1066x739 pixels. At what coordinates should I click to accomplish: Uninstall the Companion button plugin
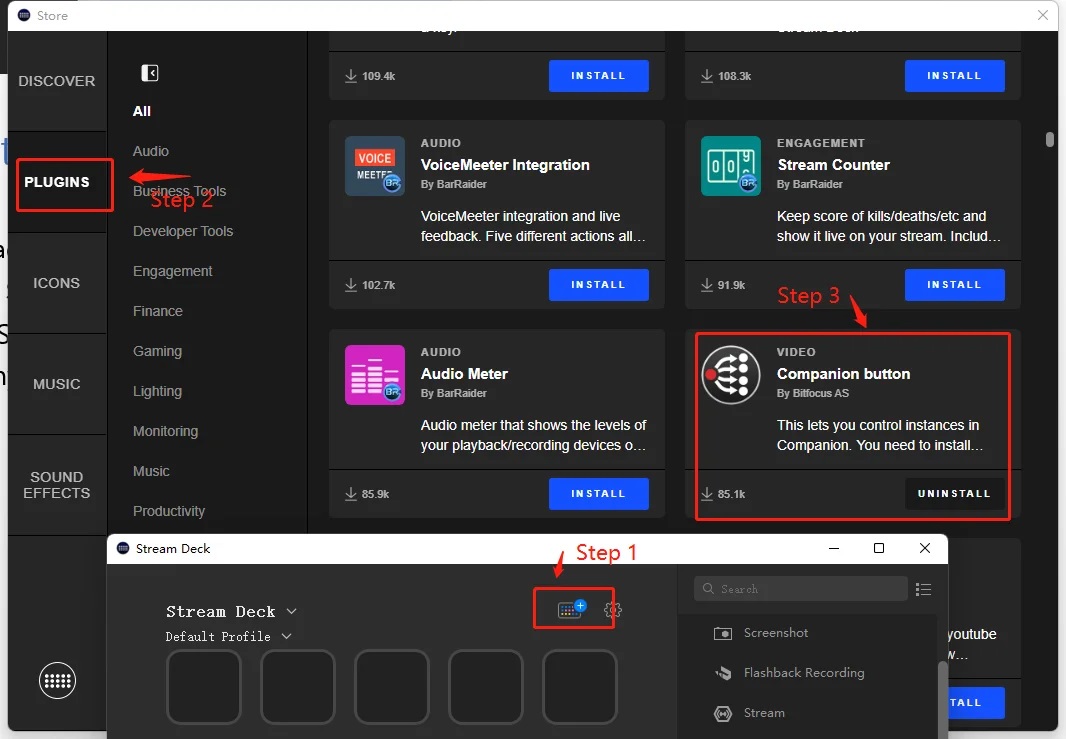click(x=955, y=494)
